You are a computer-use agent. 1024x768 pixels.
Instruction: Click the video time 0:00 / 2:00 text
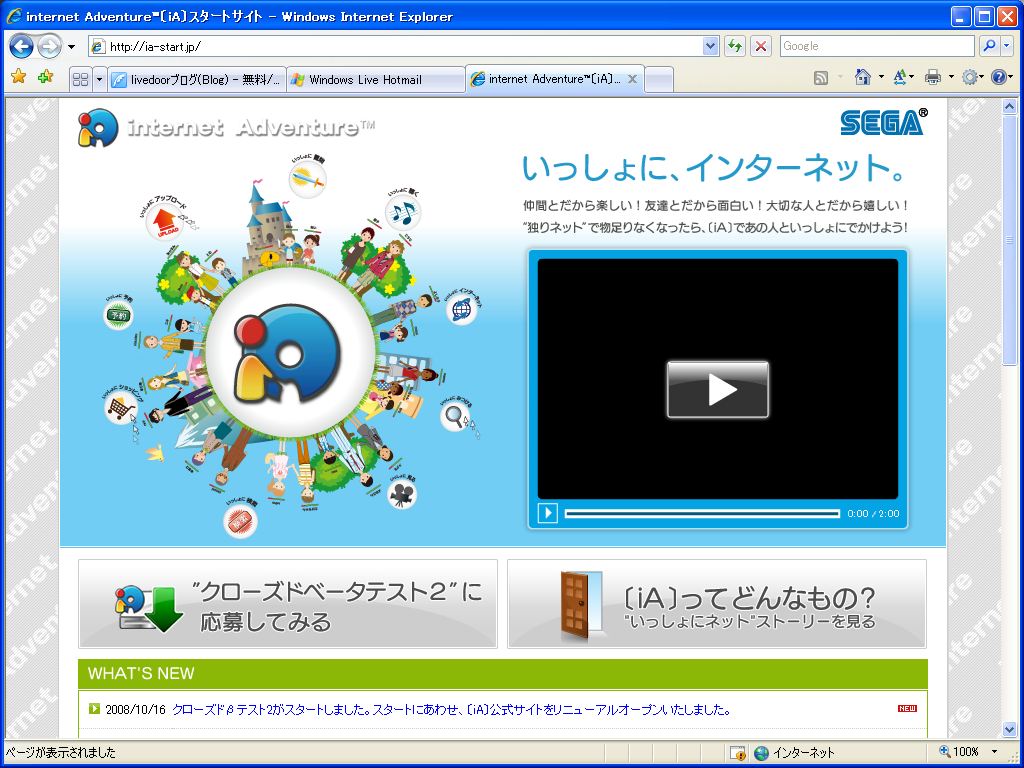[873, 514]
